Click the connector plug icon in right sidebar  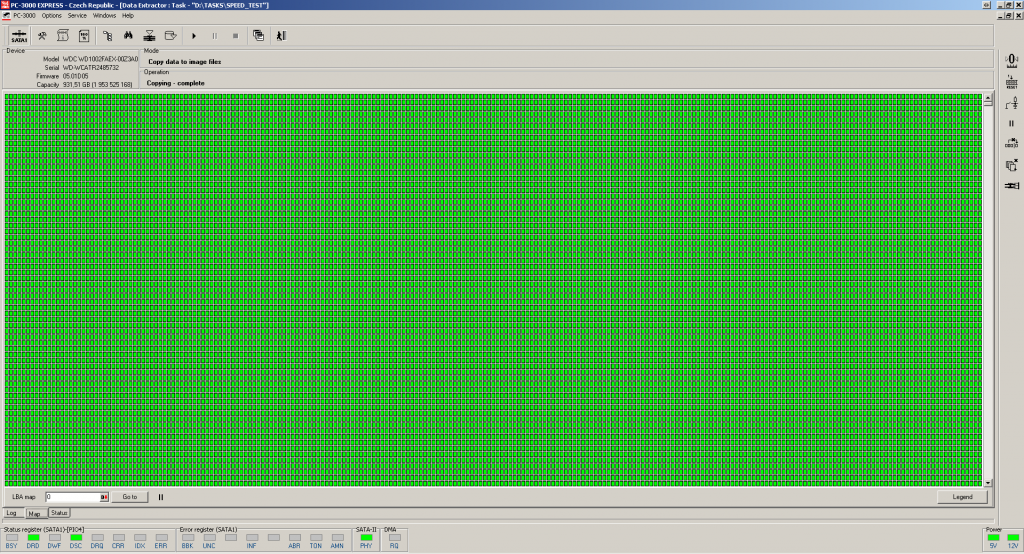(x=1012, y=186)
